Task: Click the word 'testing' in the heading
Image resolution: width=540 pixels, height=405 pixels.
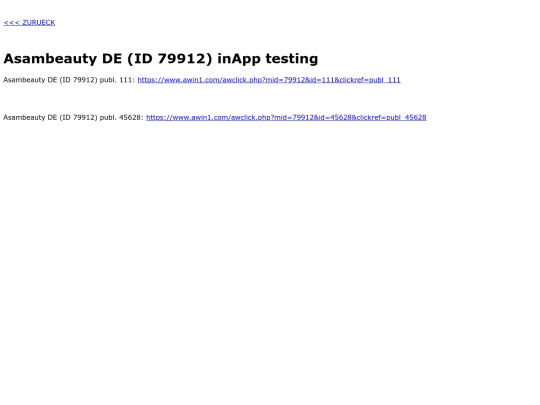Action: click(292, 59)
